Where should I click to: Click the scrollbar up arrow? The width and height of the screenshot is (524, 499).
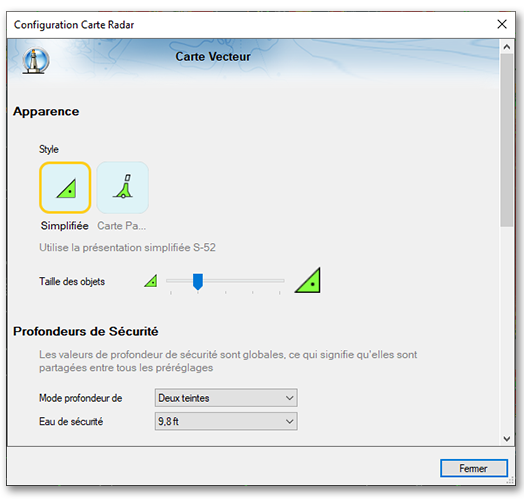(507, 46)
